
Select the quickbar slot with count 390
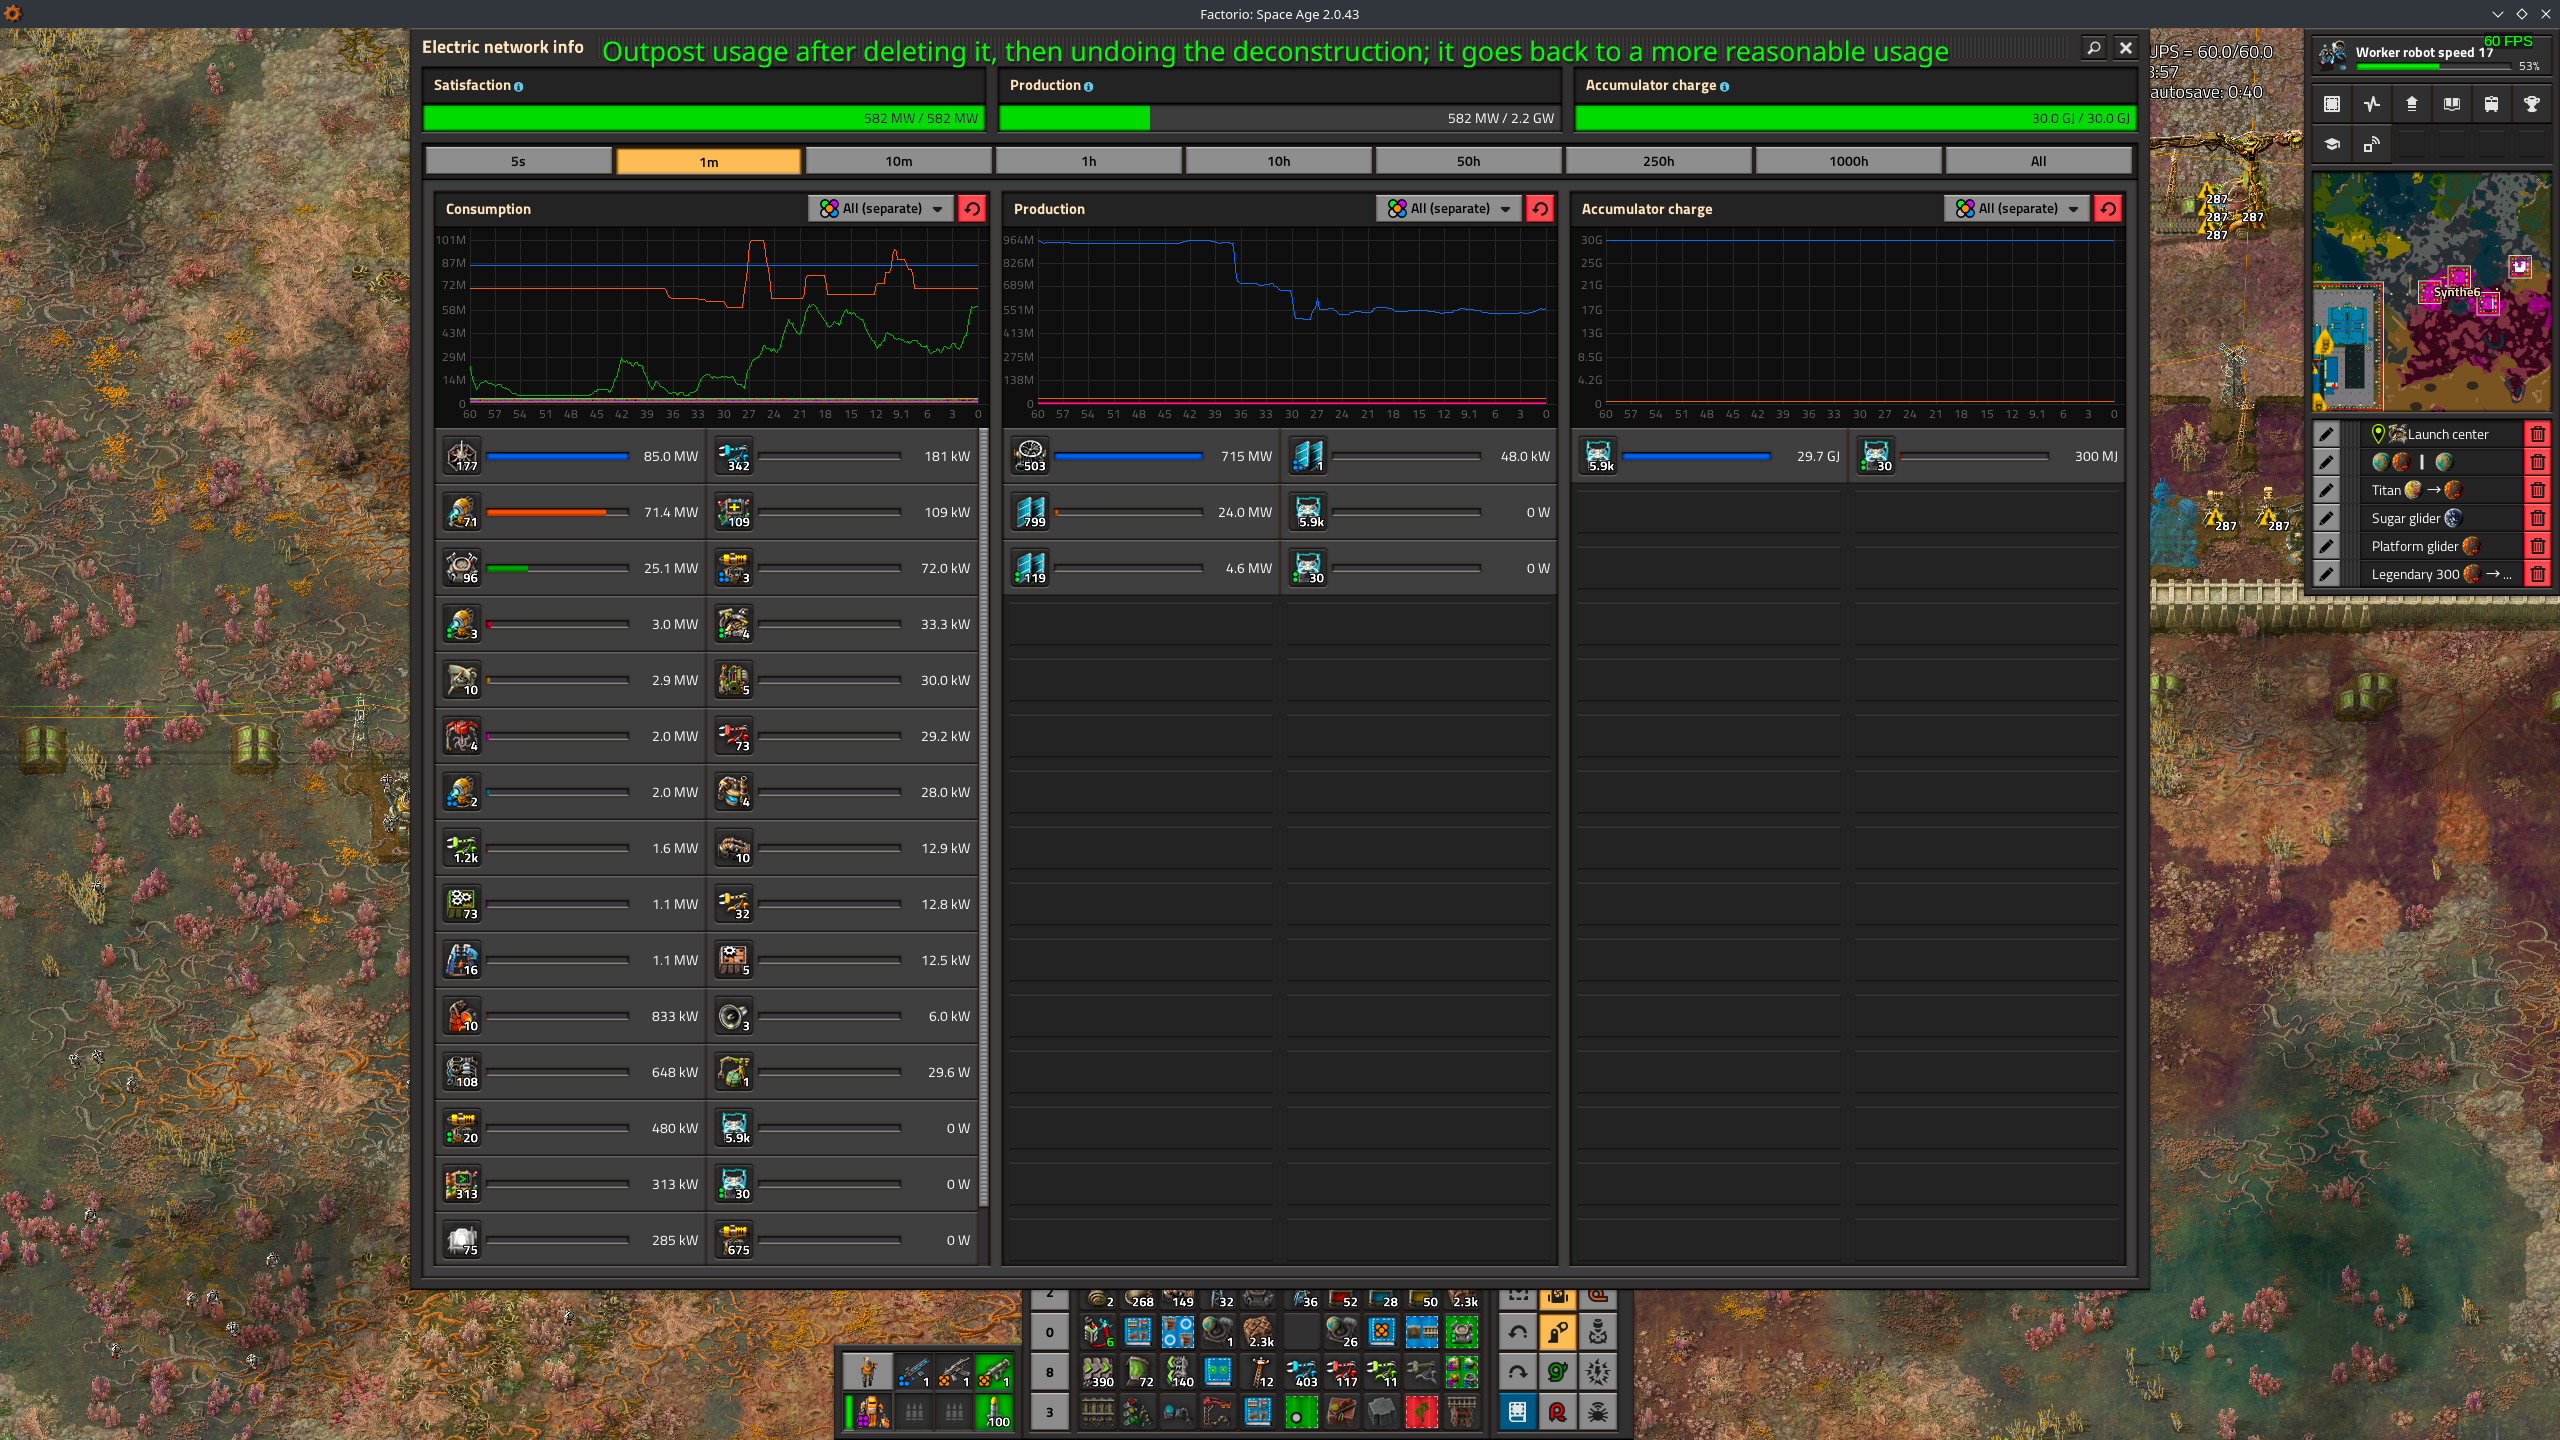[x=1098, y=1372]
